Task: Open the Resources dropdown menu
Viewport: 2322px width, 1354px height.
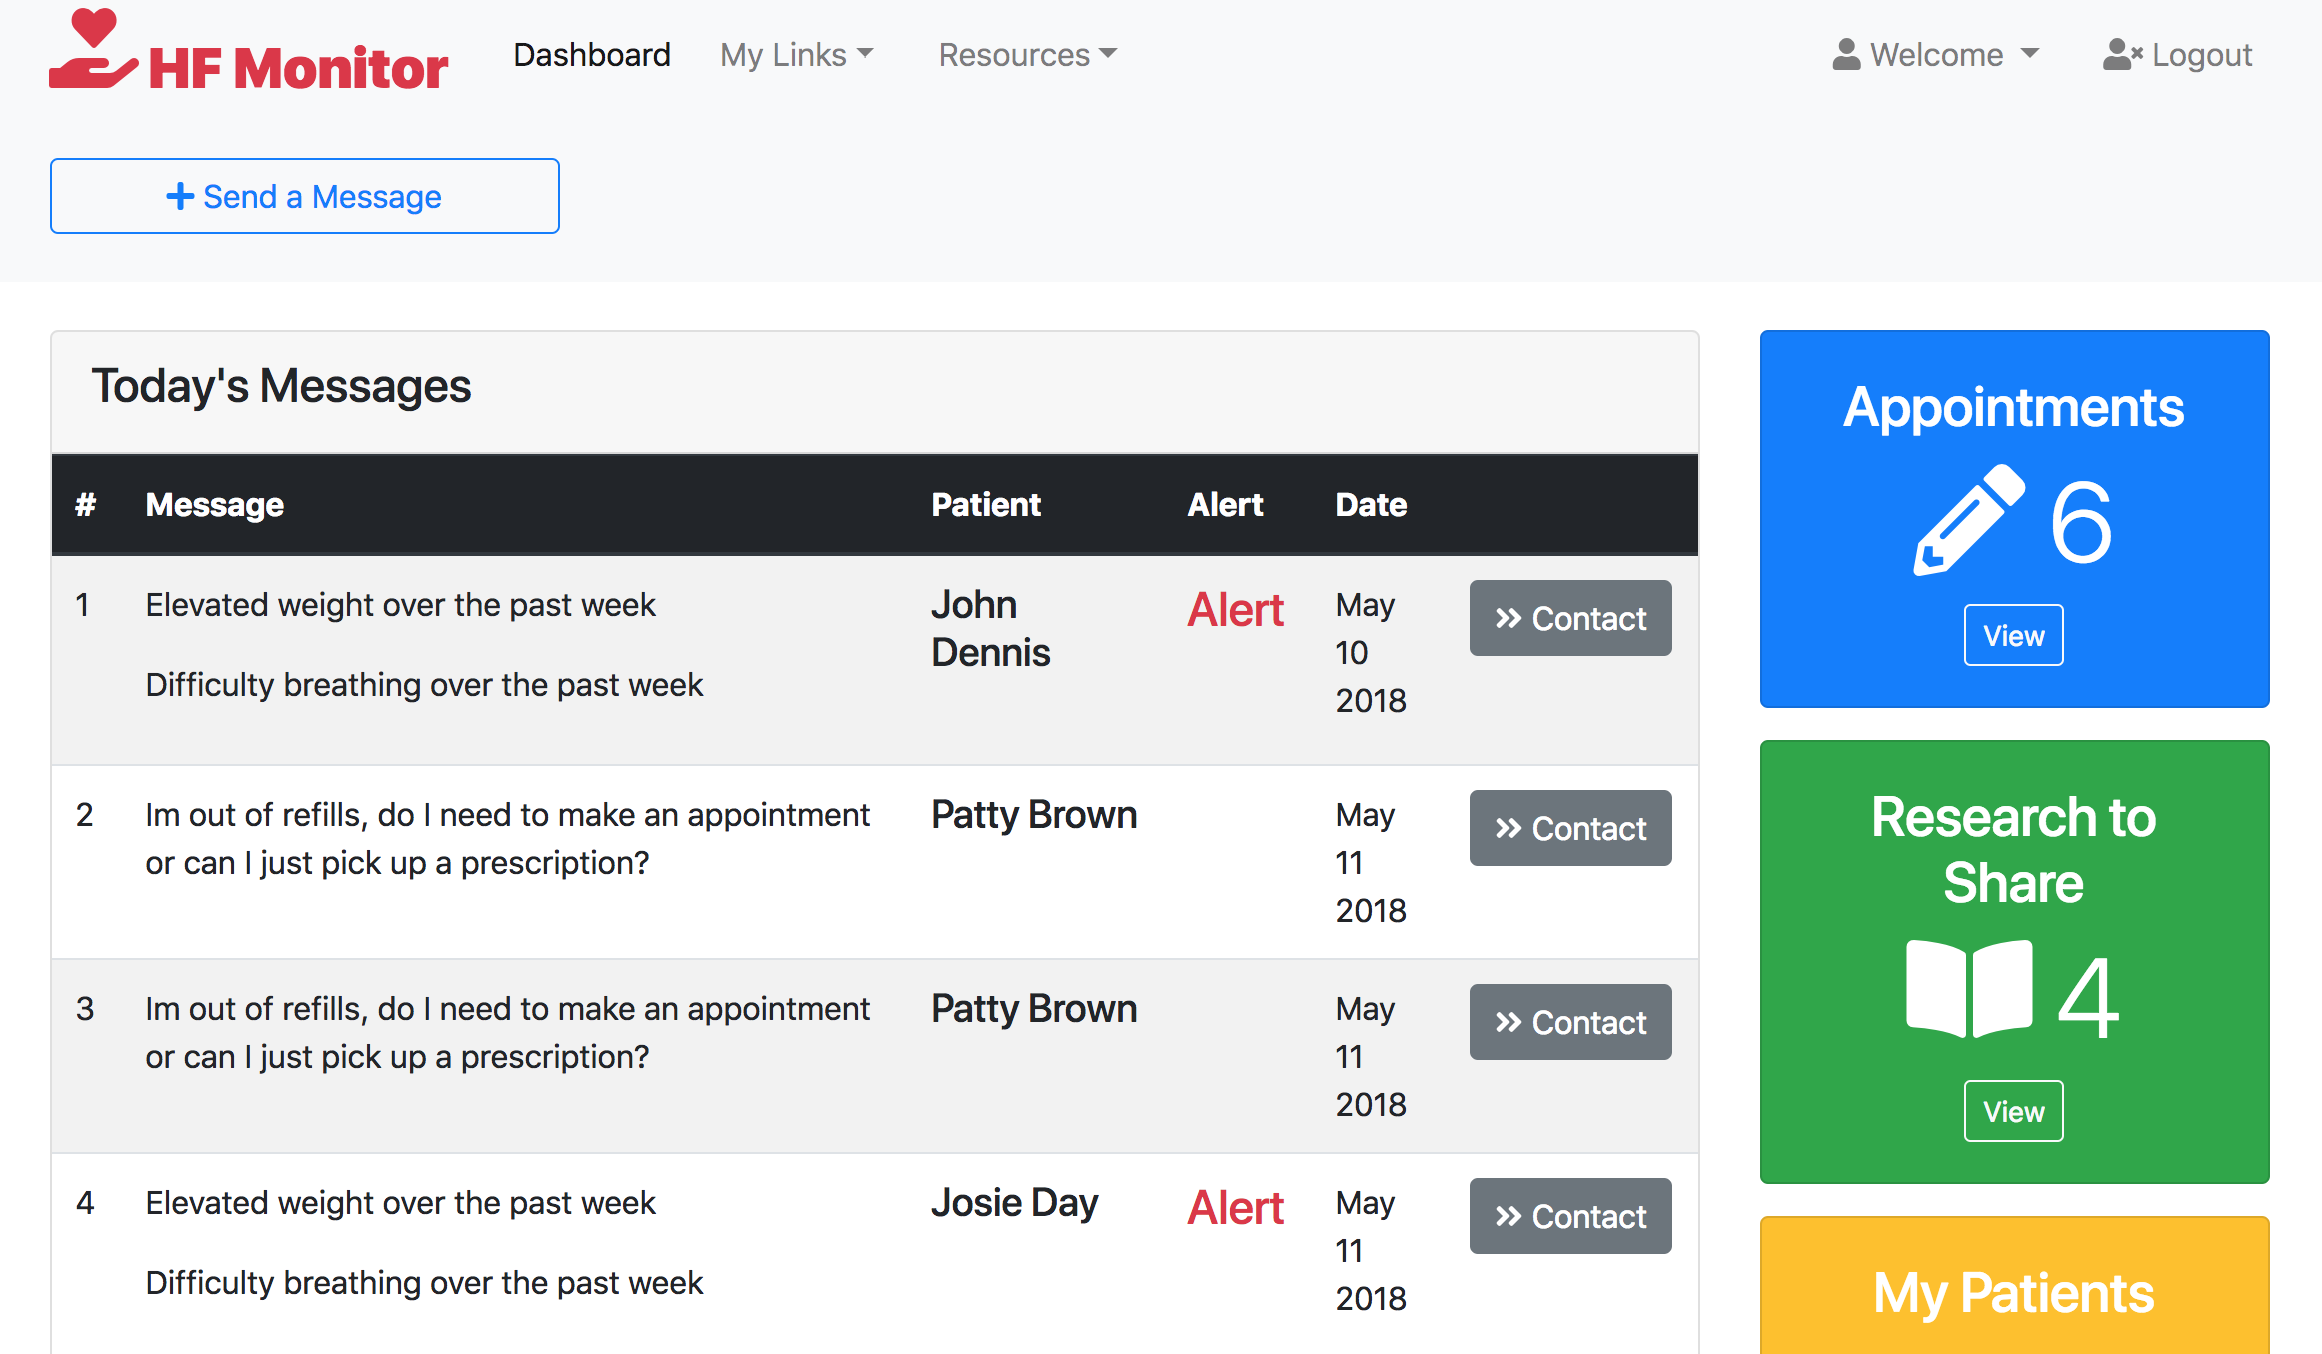Action: pos(1027,55)
